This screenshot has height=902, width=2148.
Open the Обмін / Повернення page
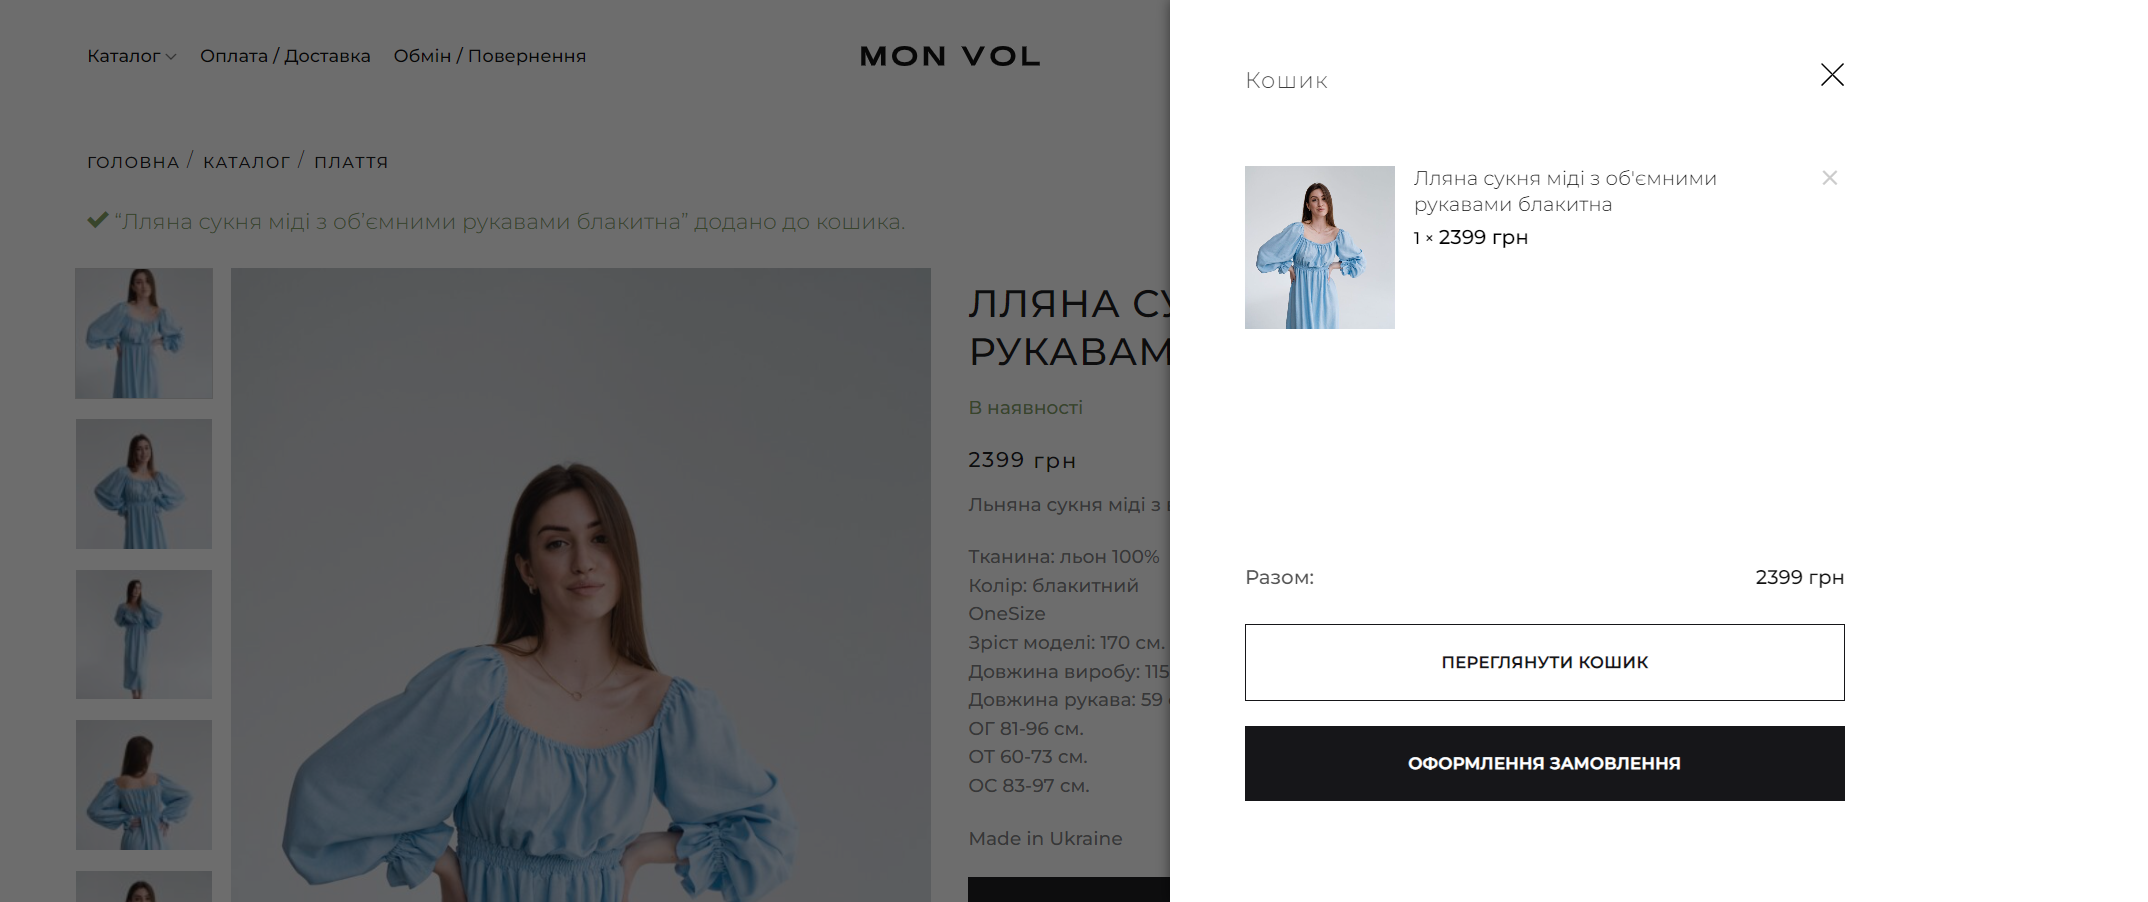coord(489,56)
